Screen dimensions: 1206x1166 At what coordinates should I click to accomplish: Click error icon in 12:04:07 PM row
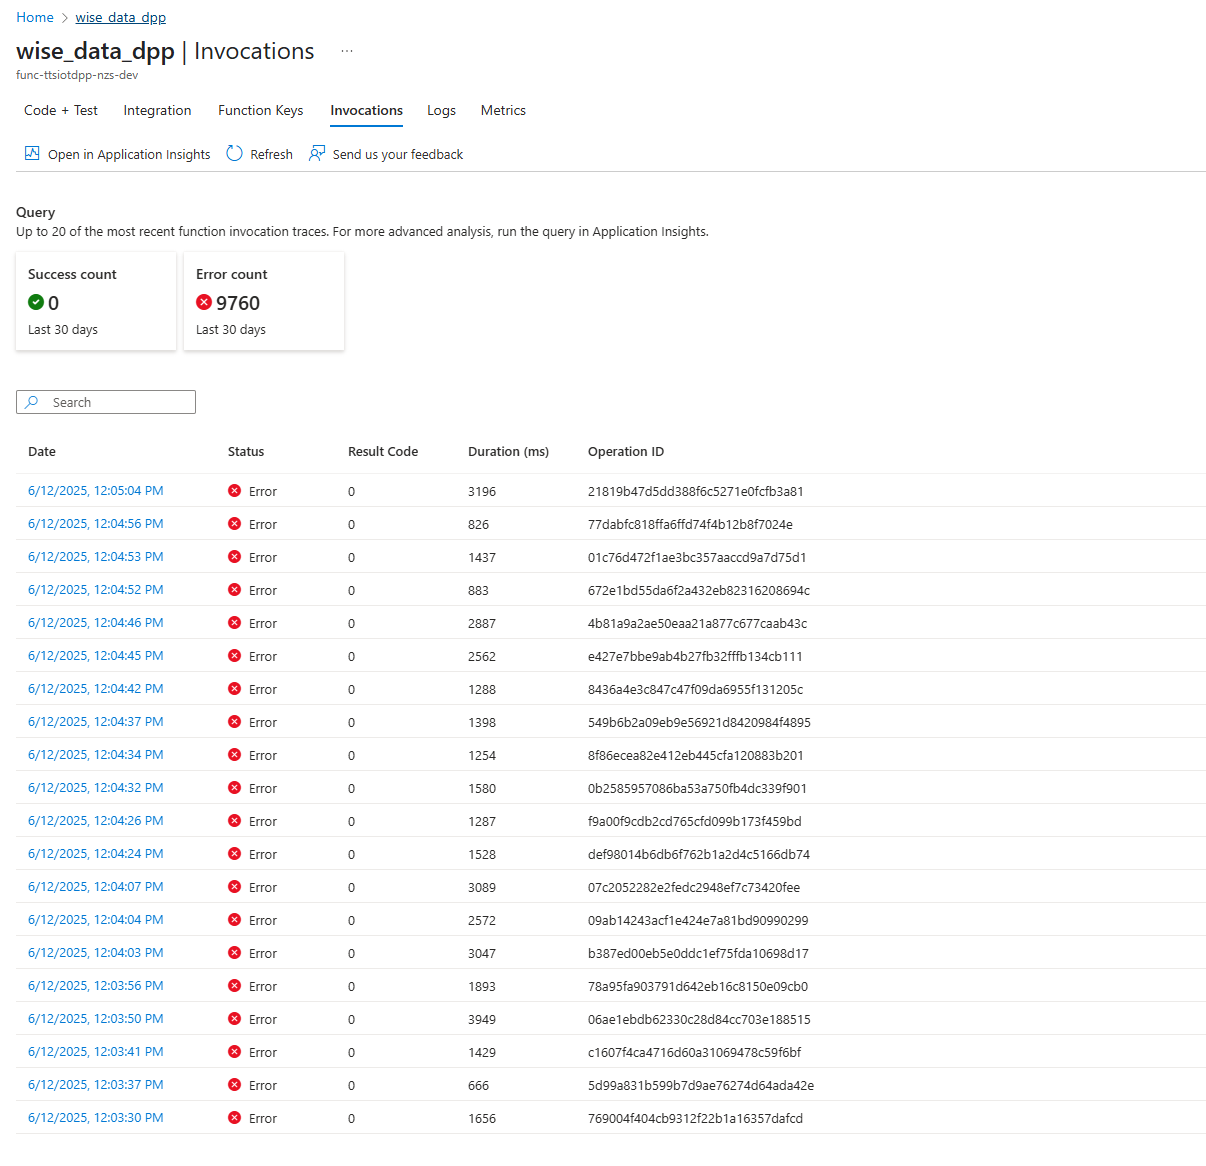(234, 887)
